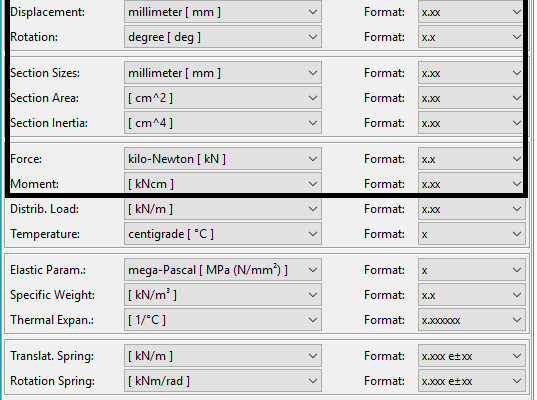Open the Thermal Expan. 1/°C dropdown
Viewport: 537px width, 400px height.
click(223, 320)
